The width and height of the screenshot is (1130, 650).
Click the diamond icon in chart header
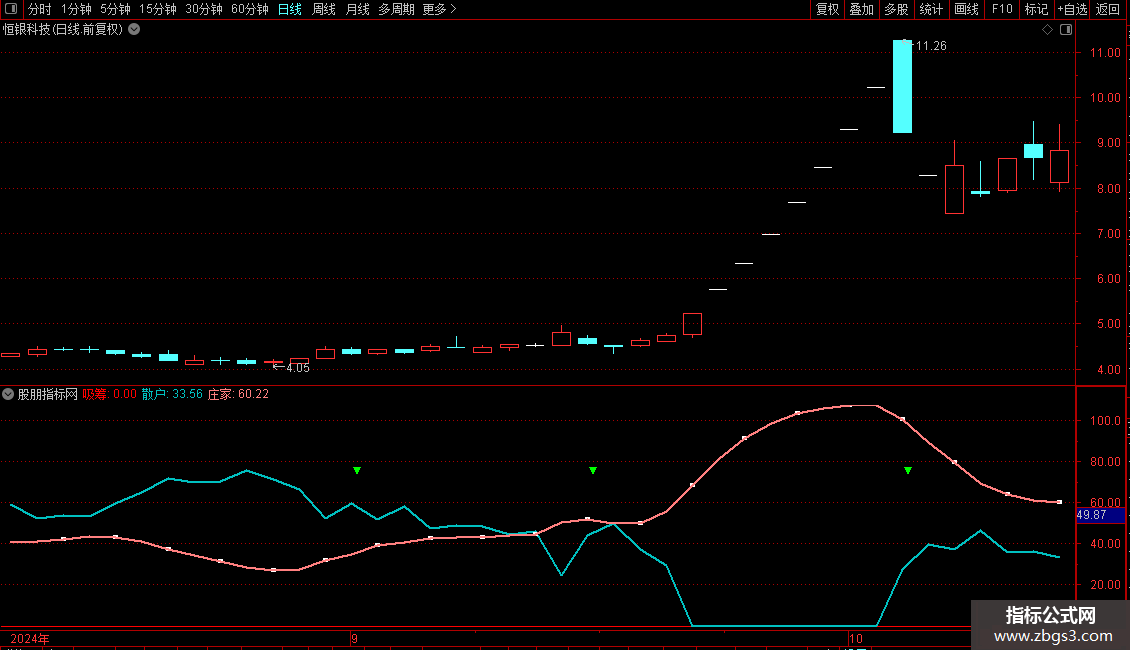[x=1048, y=30]
